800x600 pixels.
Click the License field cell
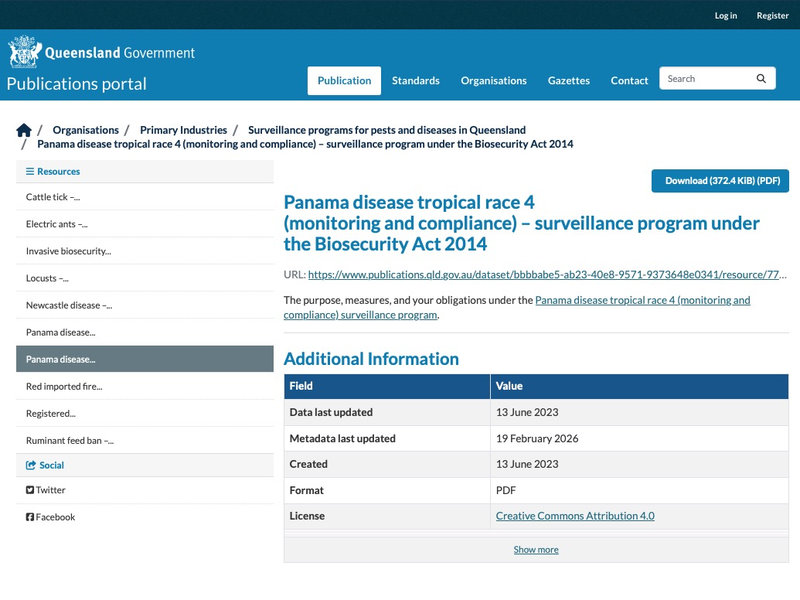tap(387, 516)
